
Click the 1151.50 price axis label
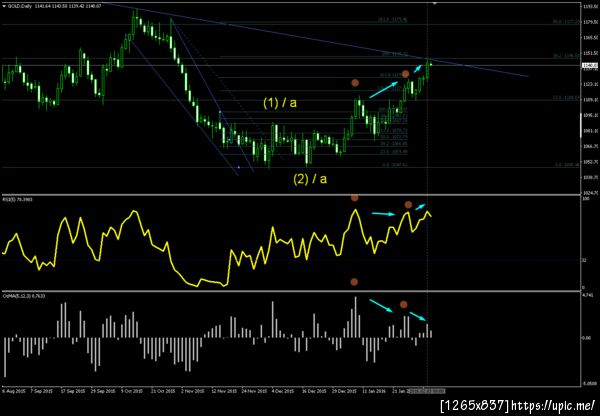[589, 53]
